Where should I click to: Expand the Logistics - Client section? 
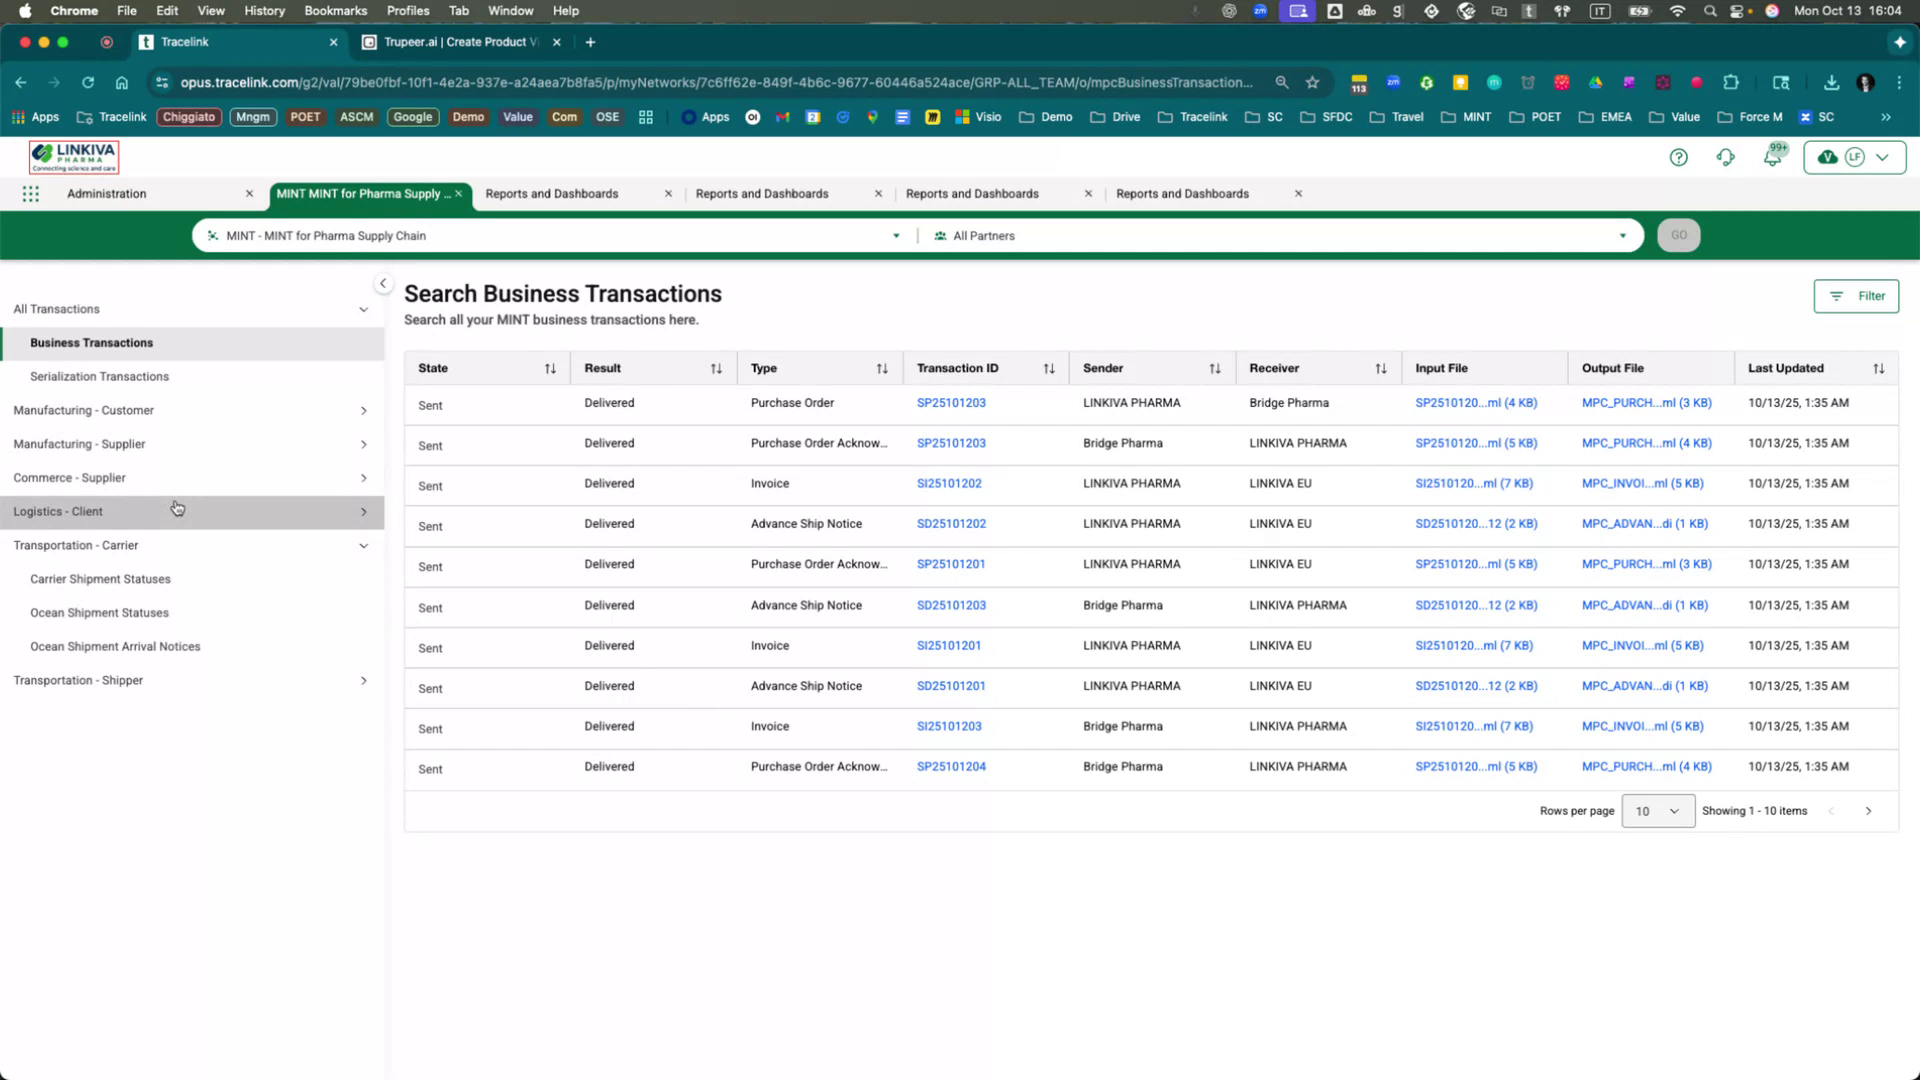[364, 511]
